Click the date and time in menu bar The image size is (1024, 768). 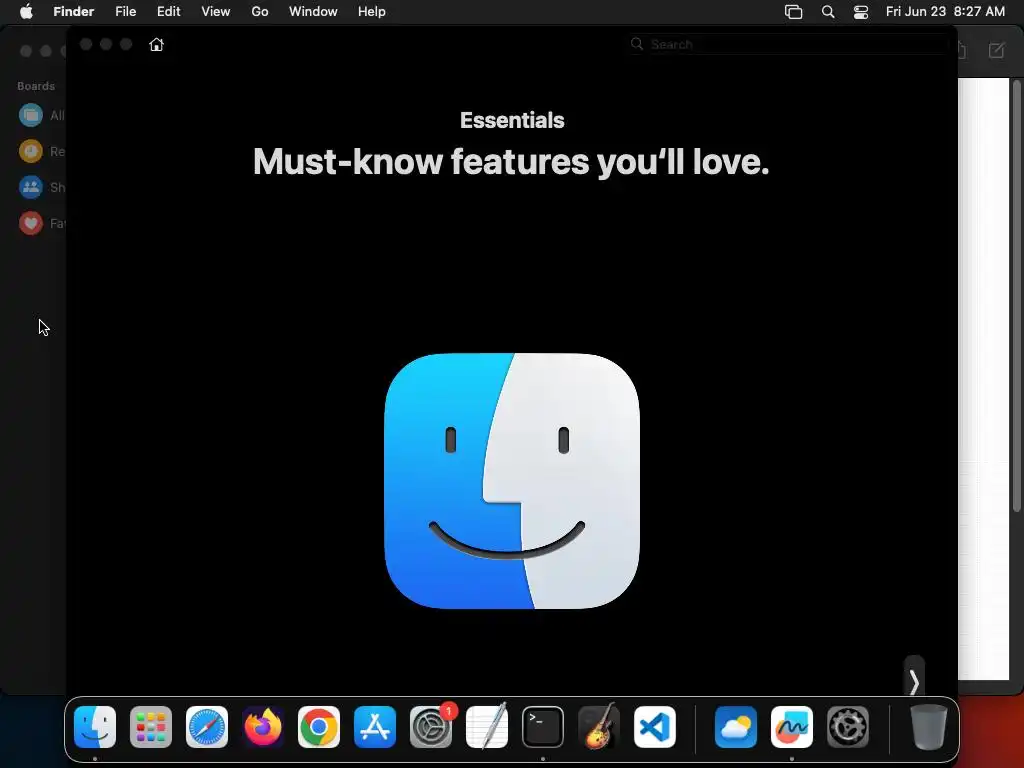(945, 12)
